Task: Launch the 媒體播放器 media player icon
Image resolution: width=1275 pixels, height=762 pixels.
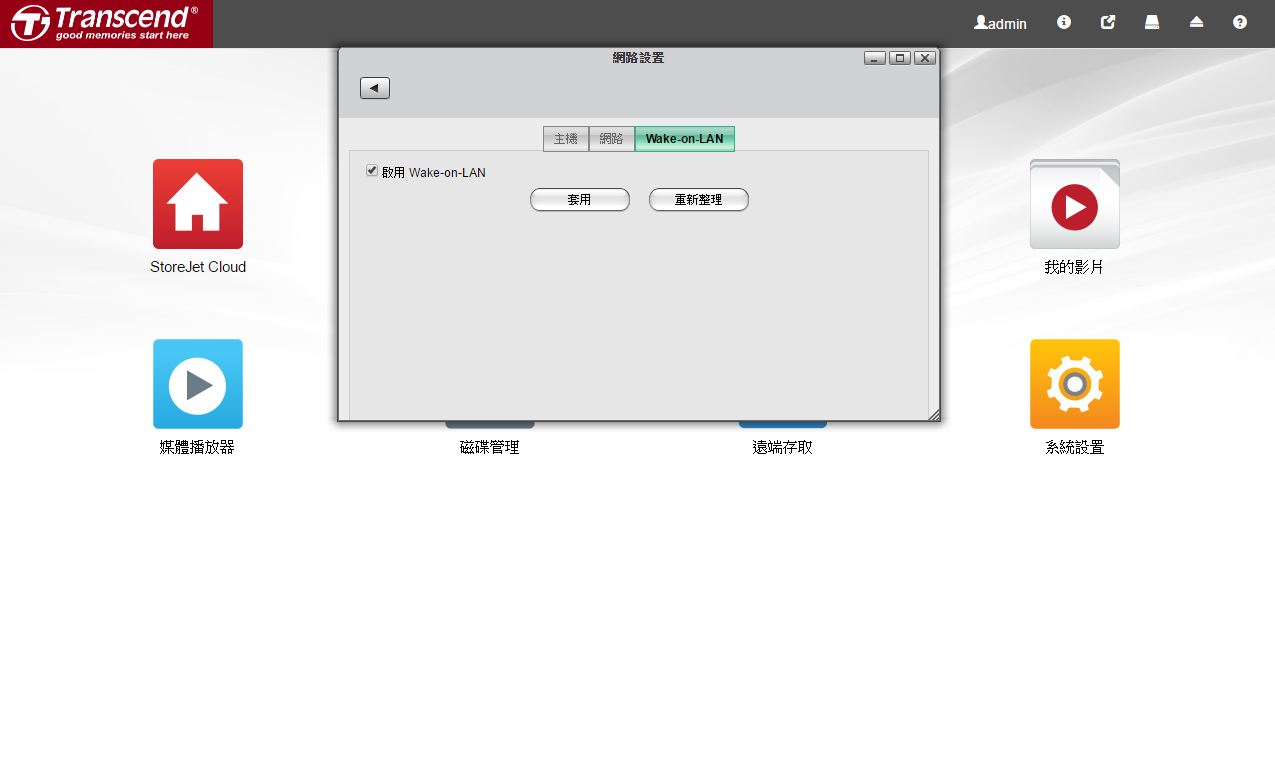Action: (198, 384)
